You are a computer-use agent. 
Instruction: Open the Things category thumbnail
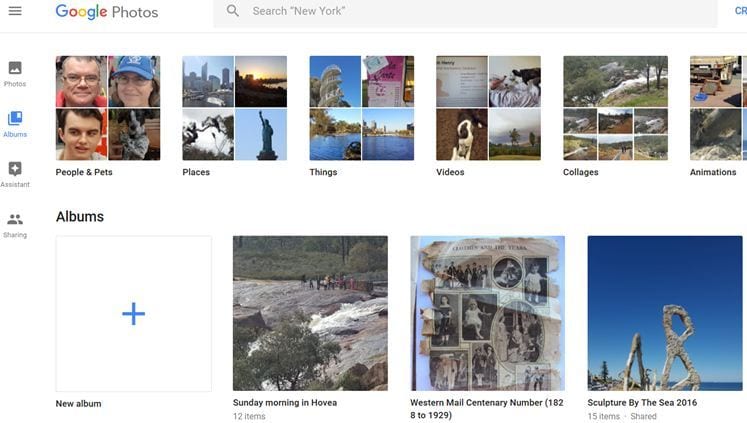coord(361,108)
